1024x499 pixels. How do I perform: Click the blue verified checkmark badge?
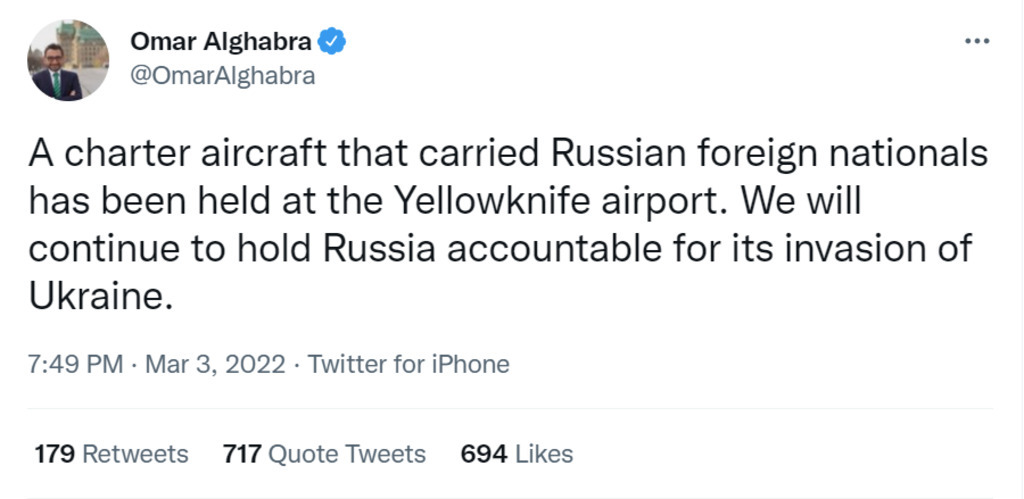coord(333,42)
